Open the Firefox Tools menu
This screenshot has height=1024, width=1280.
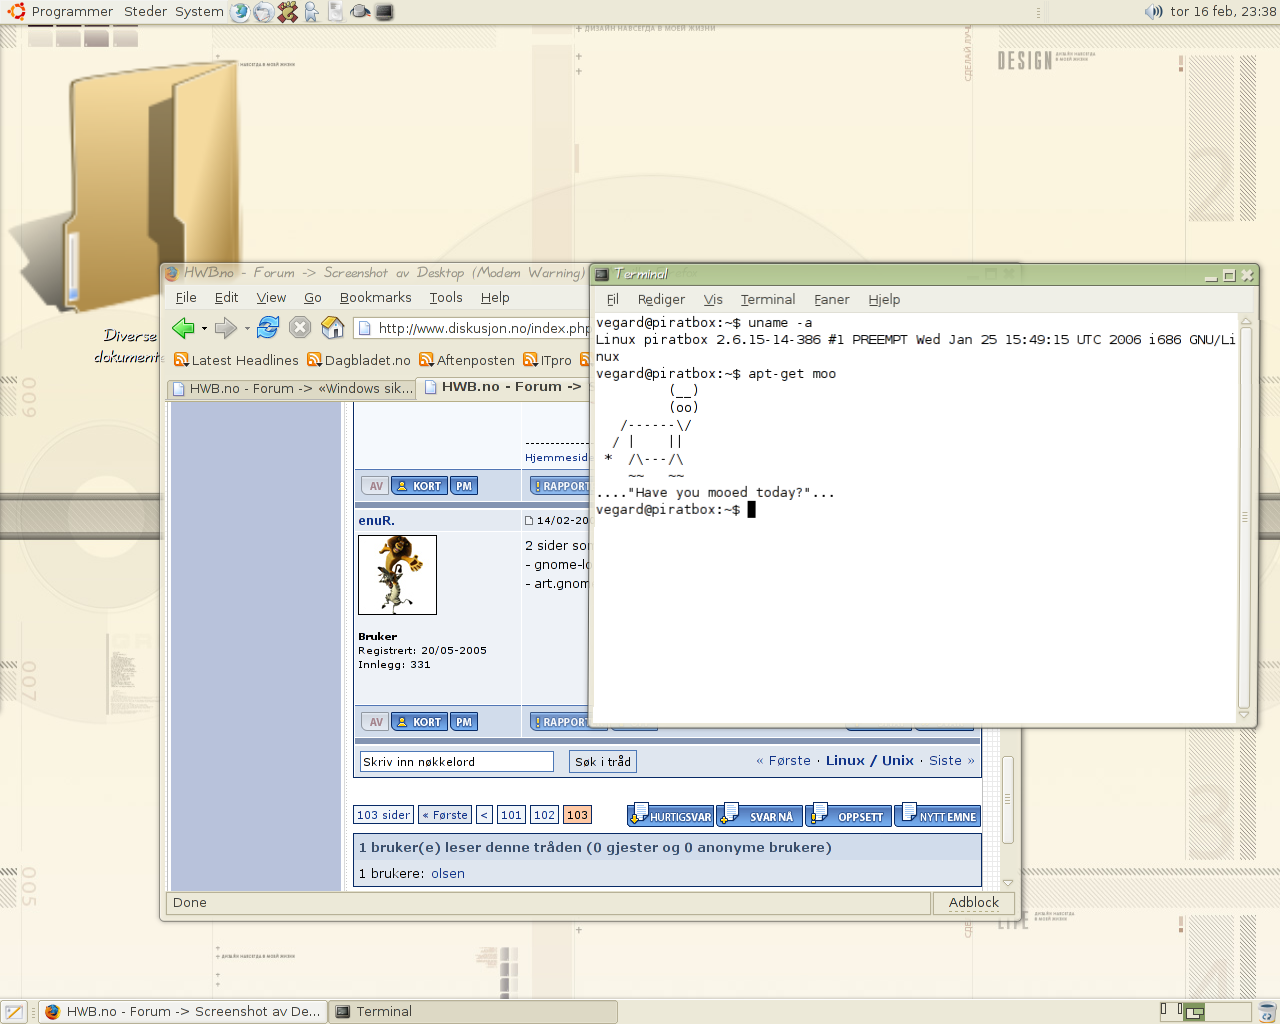coord(446,297)
